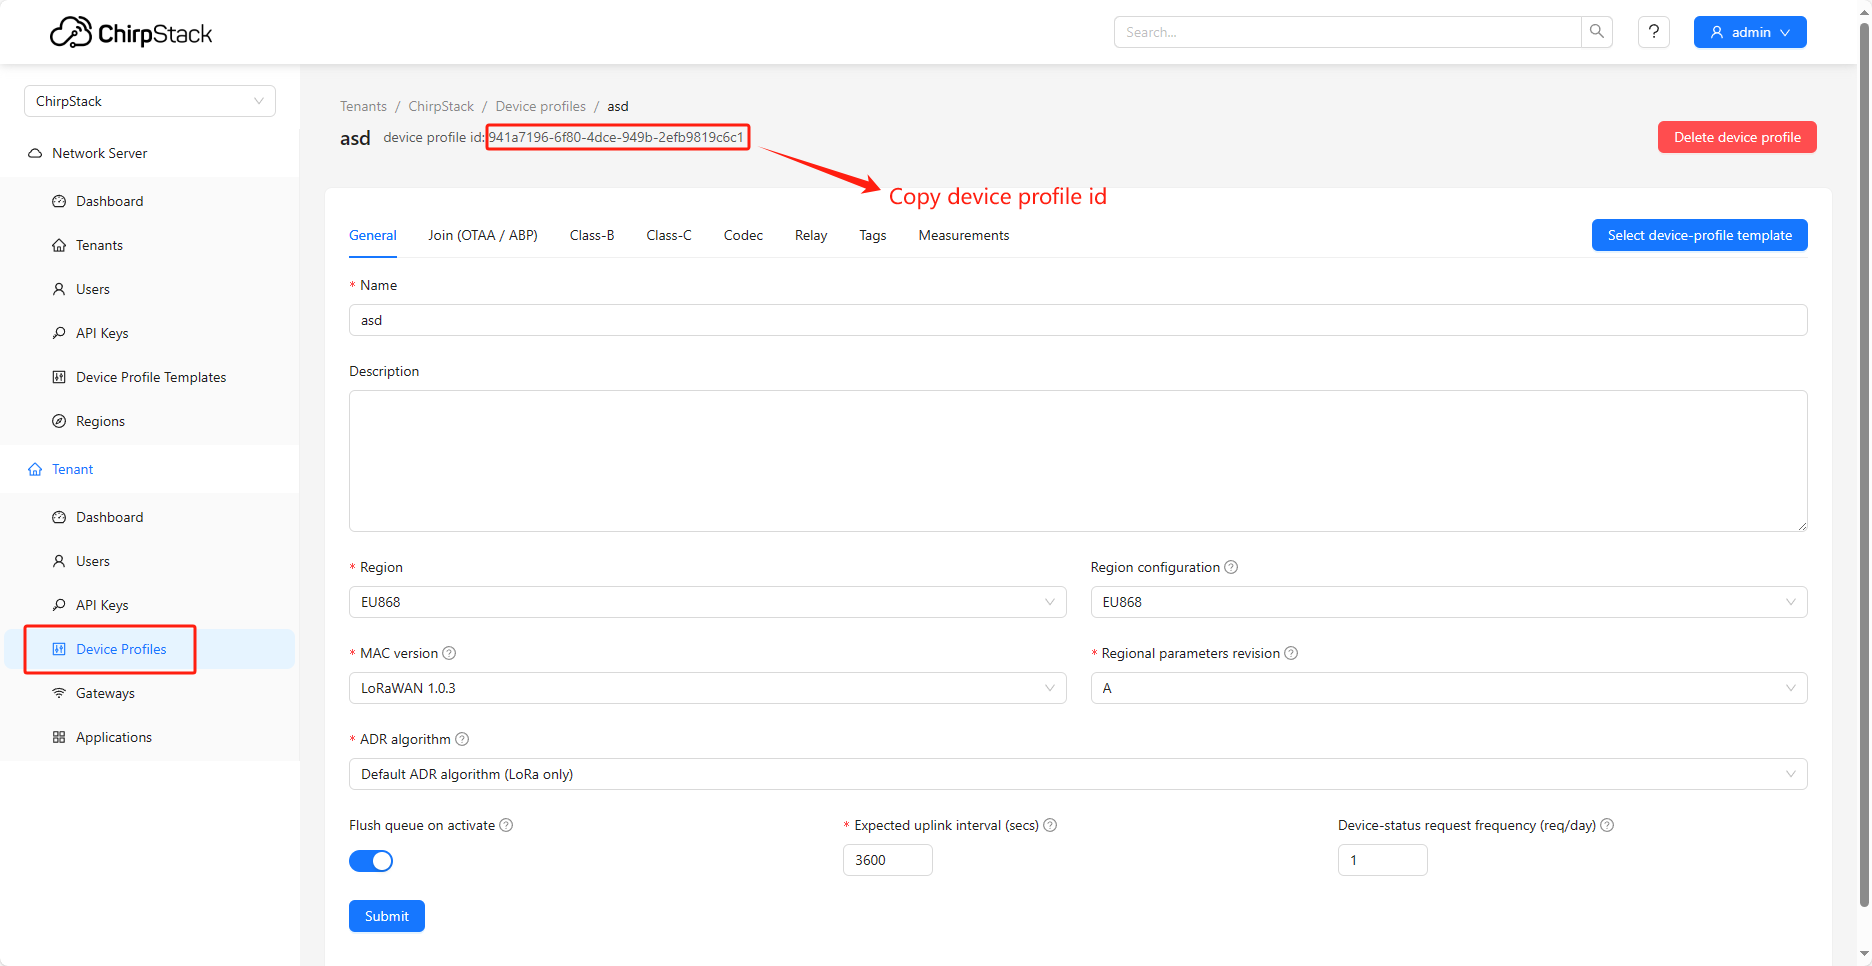Open the ADR algorithm dropdown
This screenshot has width=1872, height=966.
(x=1078, y=774)
